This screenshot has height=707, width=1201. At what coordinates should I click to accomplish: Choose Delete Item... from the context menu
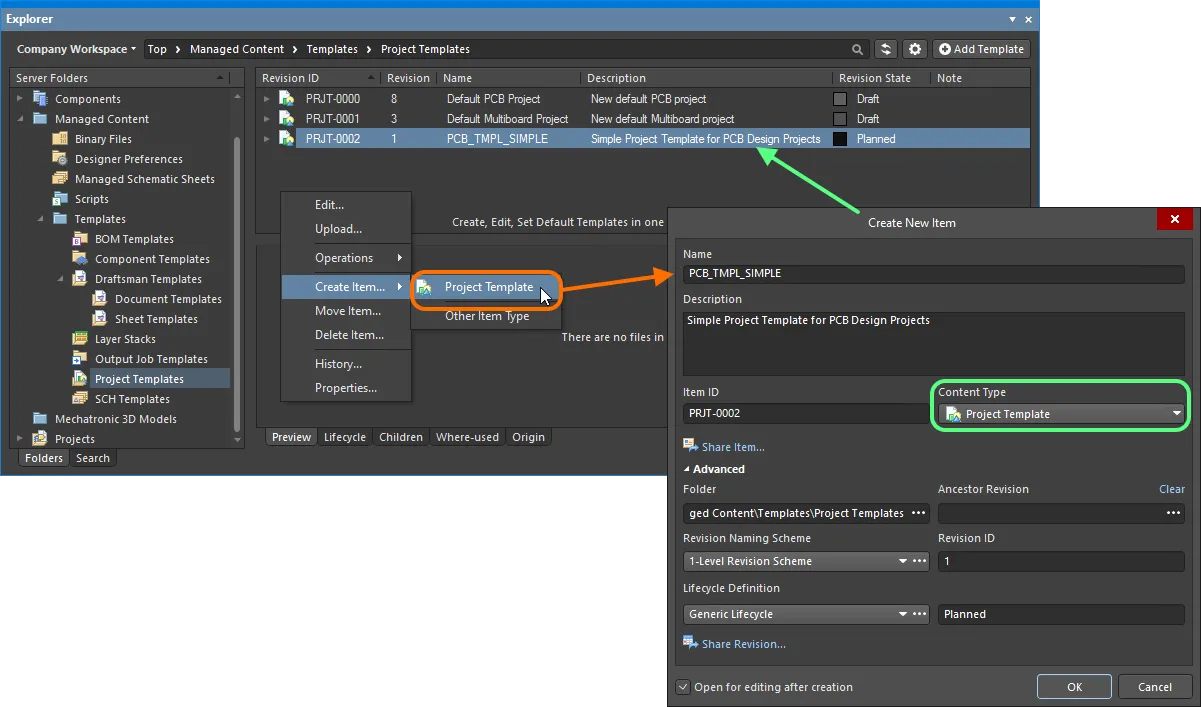click(x=346, y=335)
